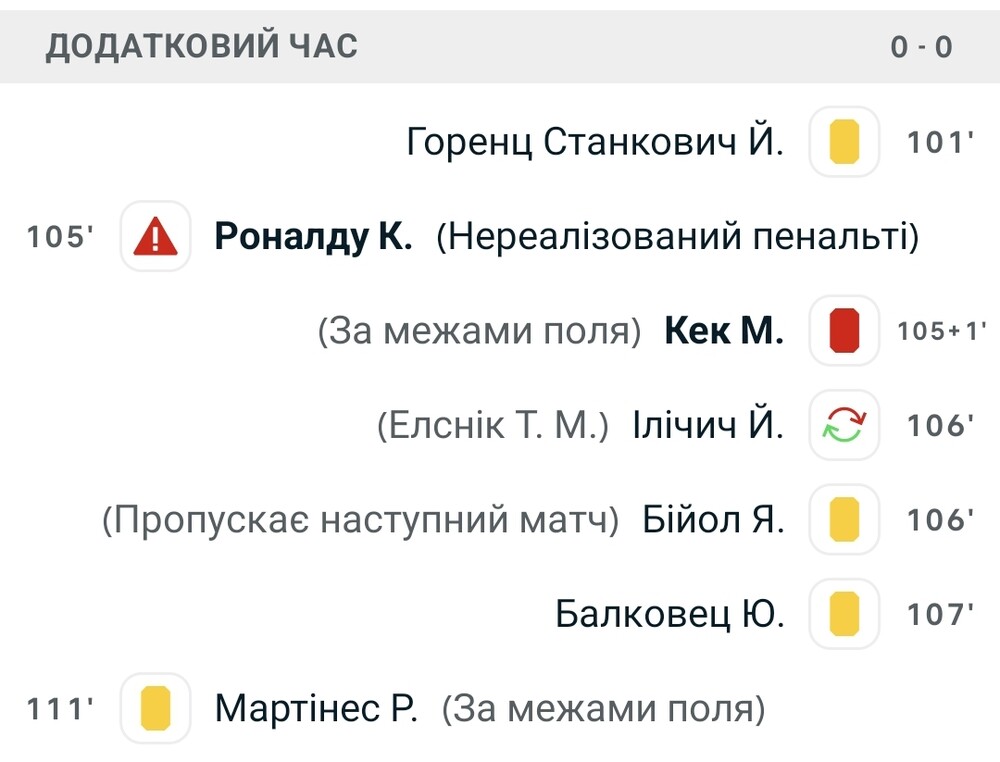Click the Нереалізований пенальті note
Viewport: 1000px width, 762px height.
(x=677, y=237)
